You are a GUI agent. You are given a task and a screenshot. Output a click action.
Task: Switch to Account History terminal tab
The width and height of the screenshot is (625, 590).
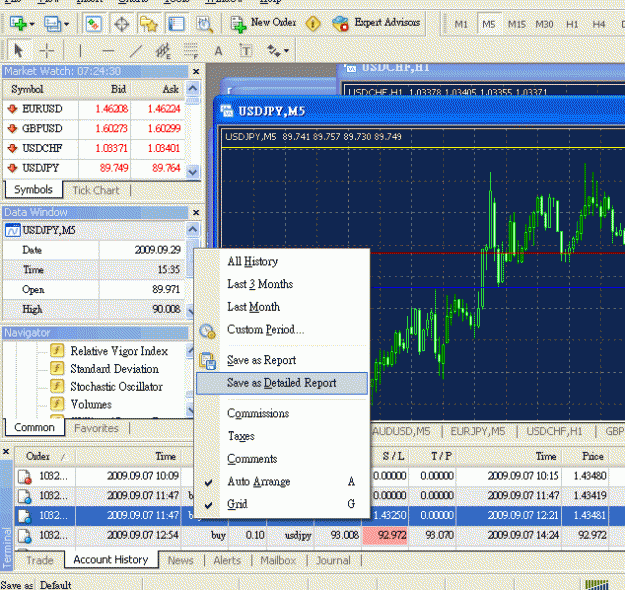(x=111, y=560)
